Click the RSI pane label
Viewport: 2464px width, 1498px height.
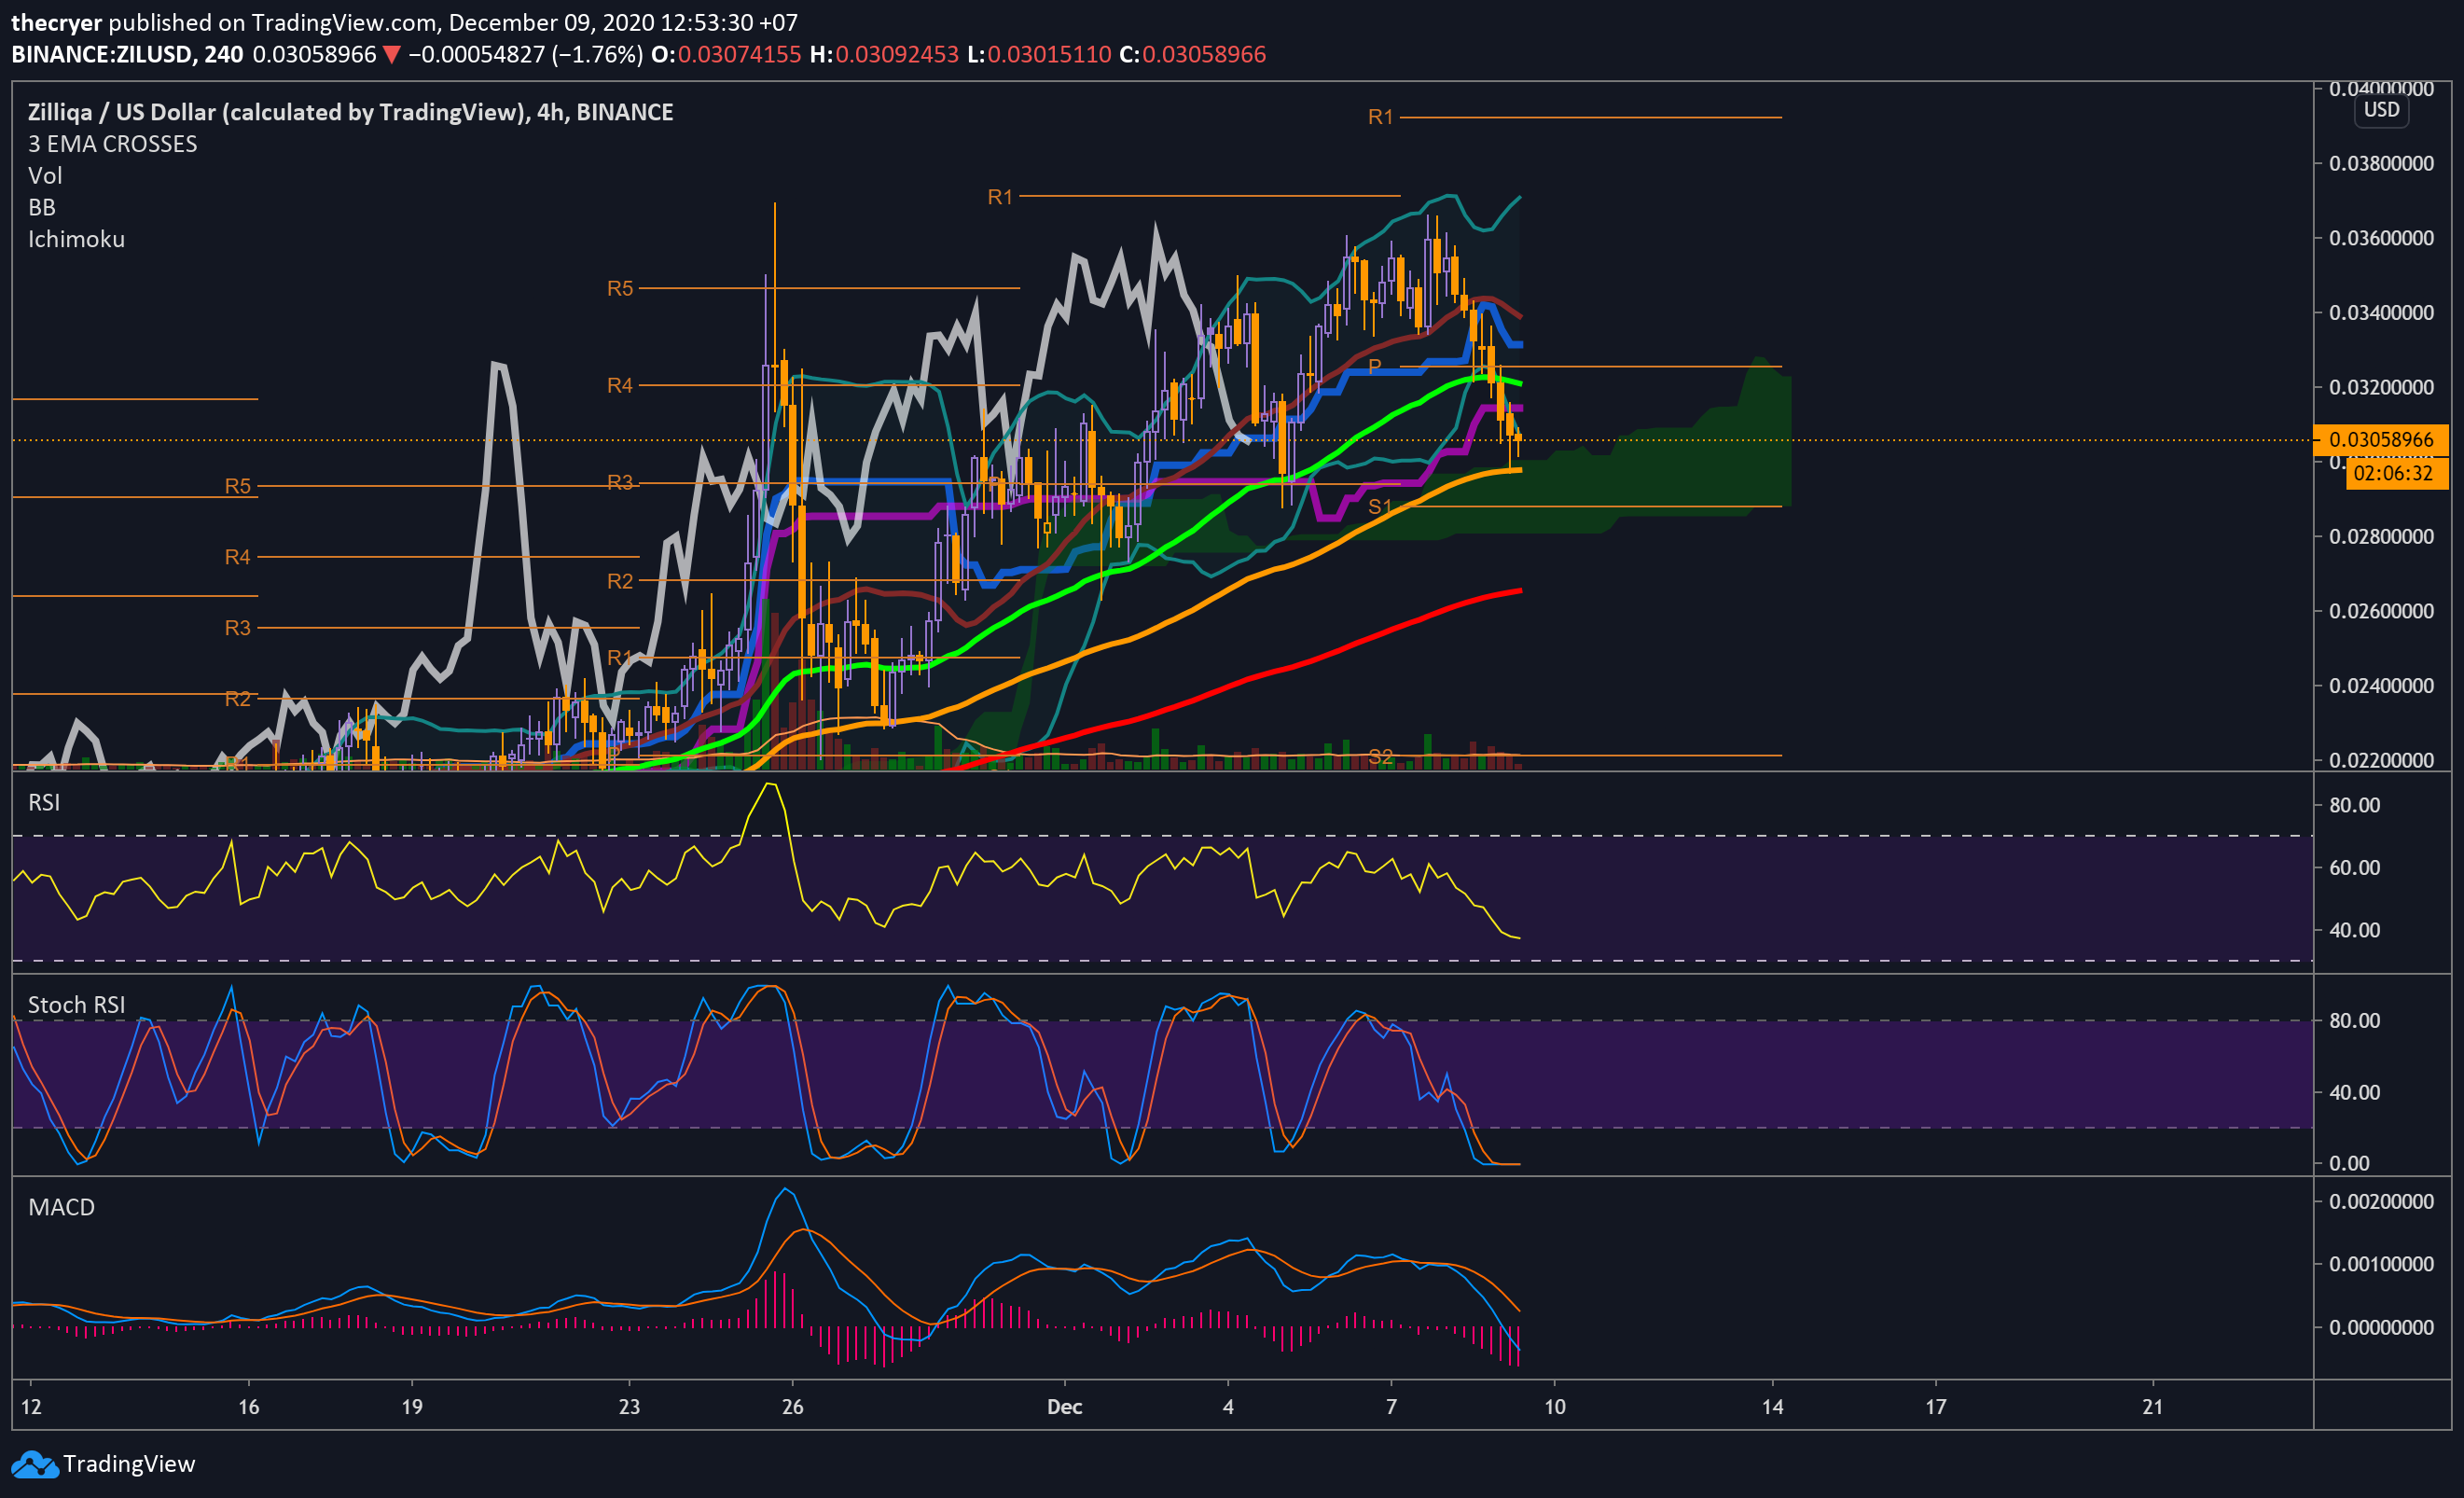[x=44, y=803]
